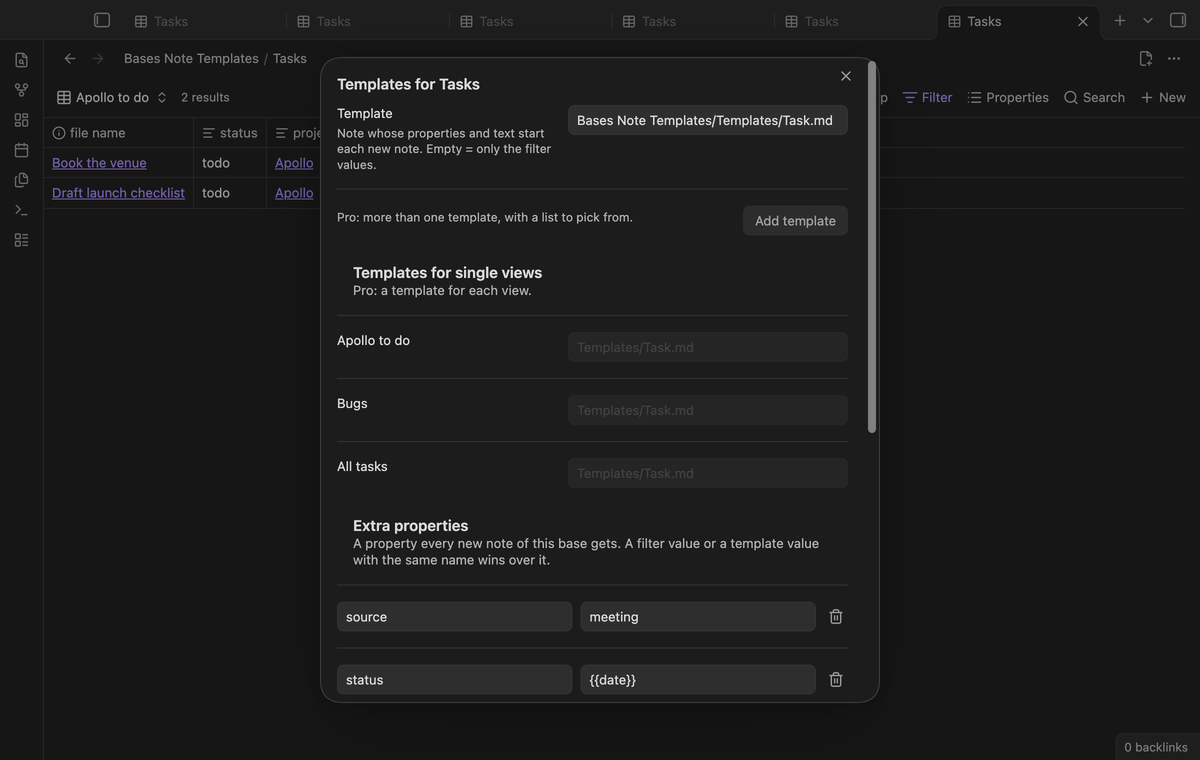Edit the {{date}} property value field
Image resolution: width=1200 pixels, height=760 pixels.
pyautogui.click(x=698, y=680)
